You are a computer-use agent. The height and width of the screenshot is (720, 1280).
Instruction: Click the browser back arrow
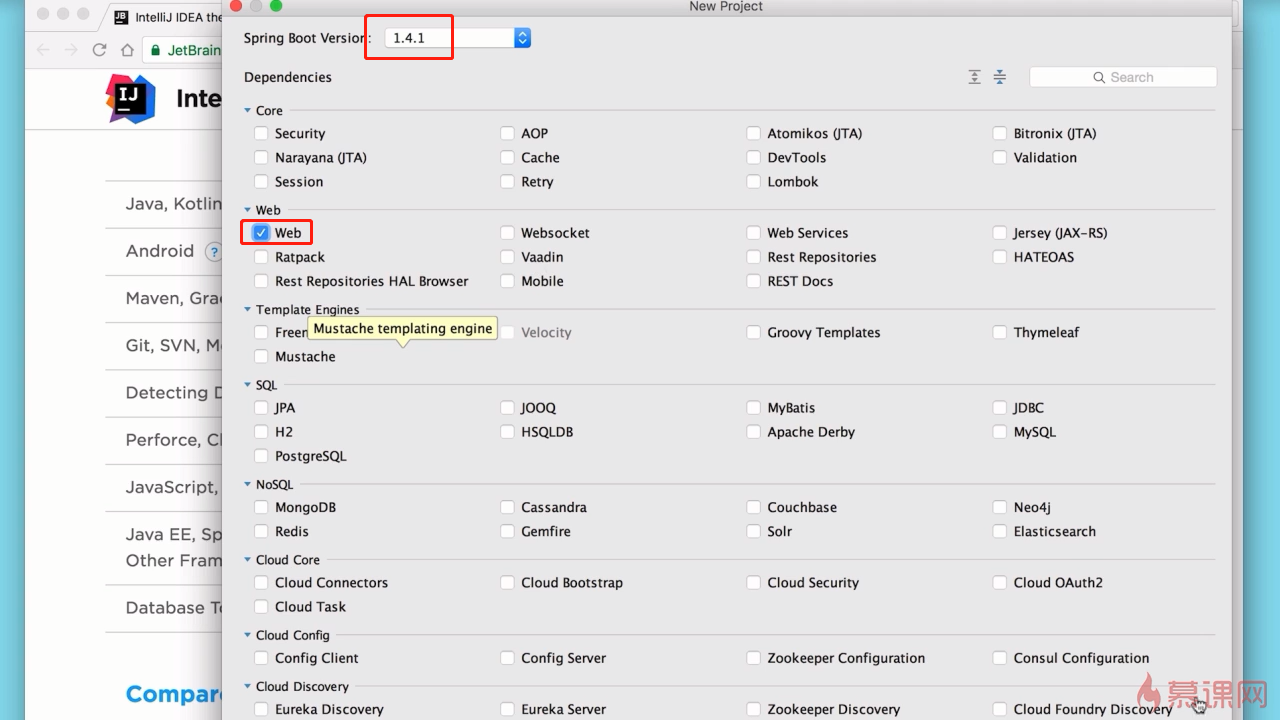pyautogui.click(x=43, y=50)
